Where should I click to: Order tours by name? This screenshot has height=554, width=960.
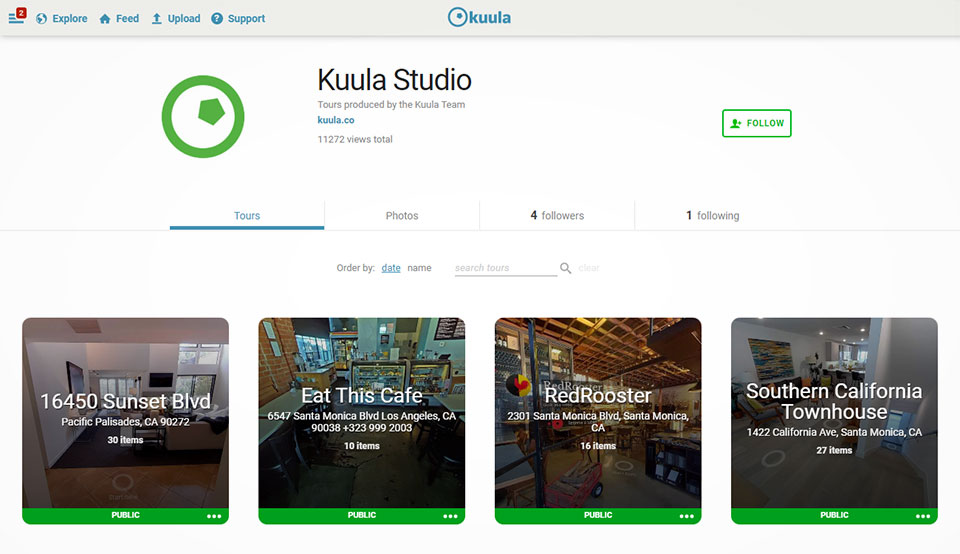419,268
